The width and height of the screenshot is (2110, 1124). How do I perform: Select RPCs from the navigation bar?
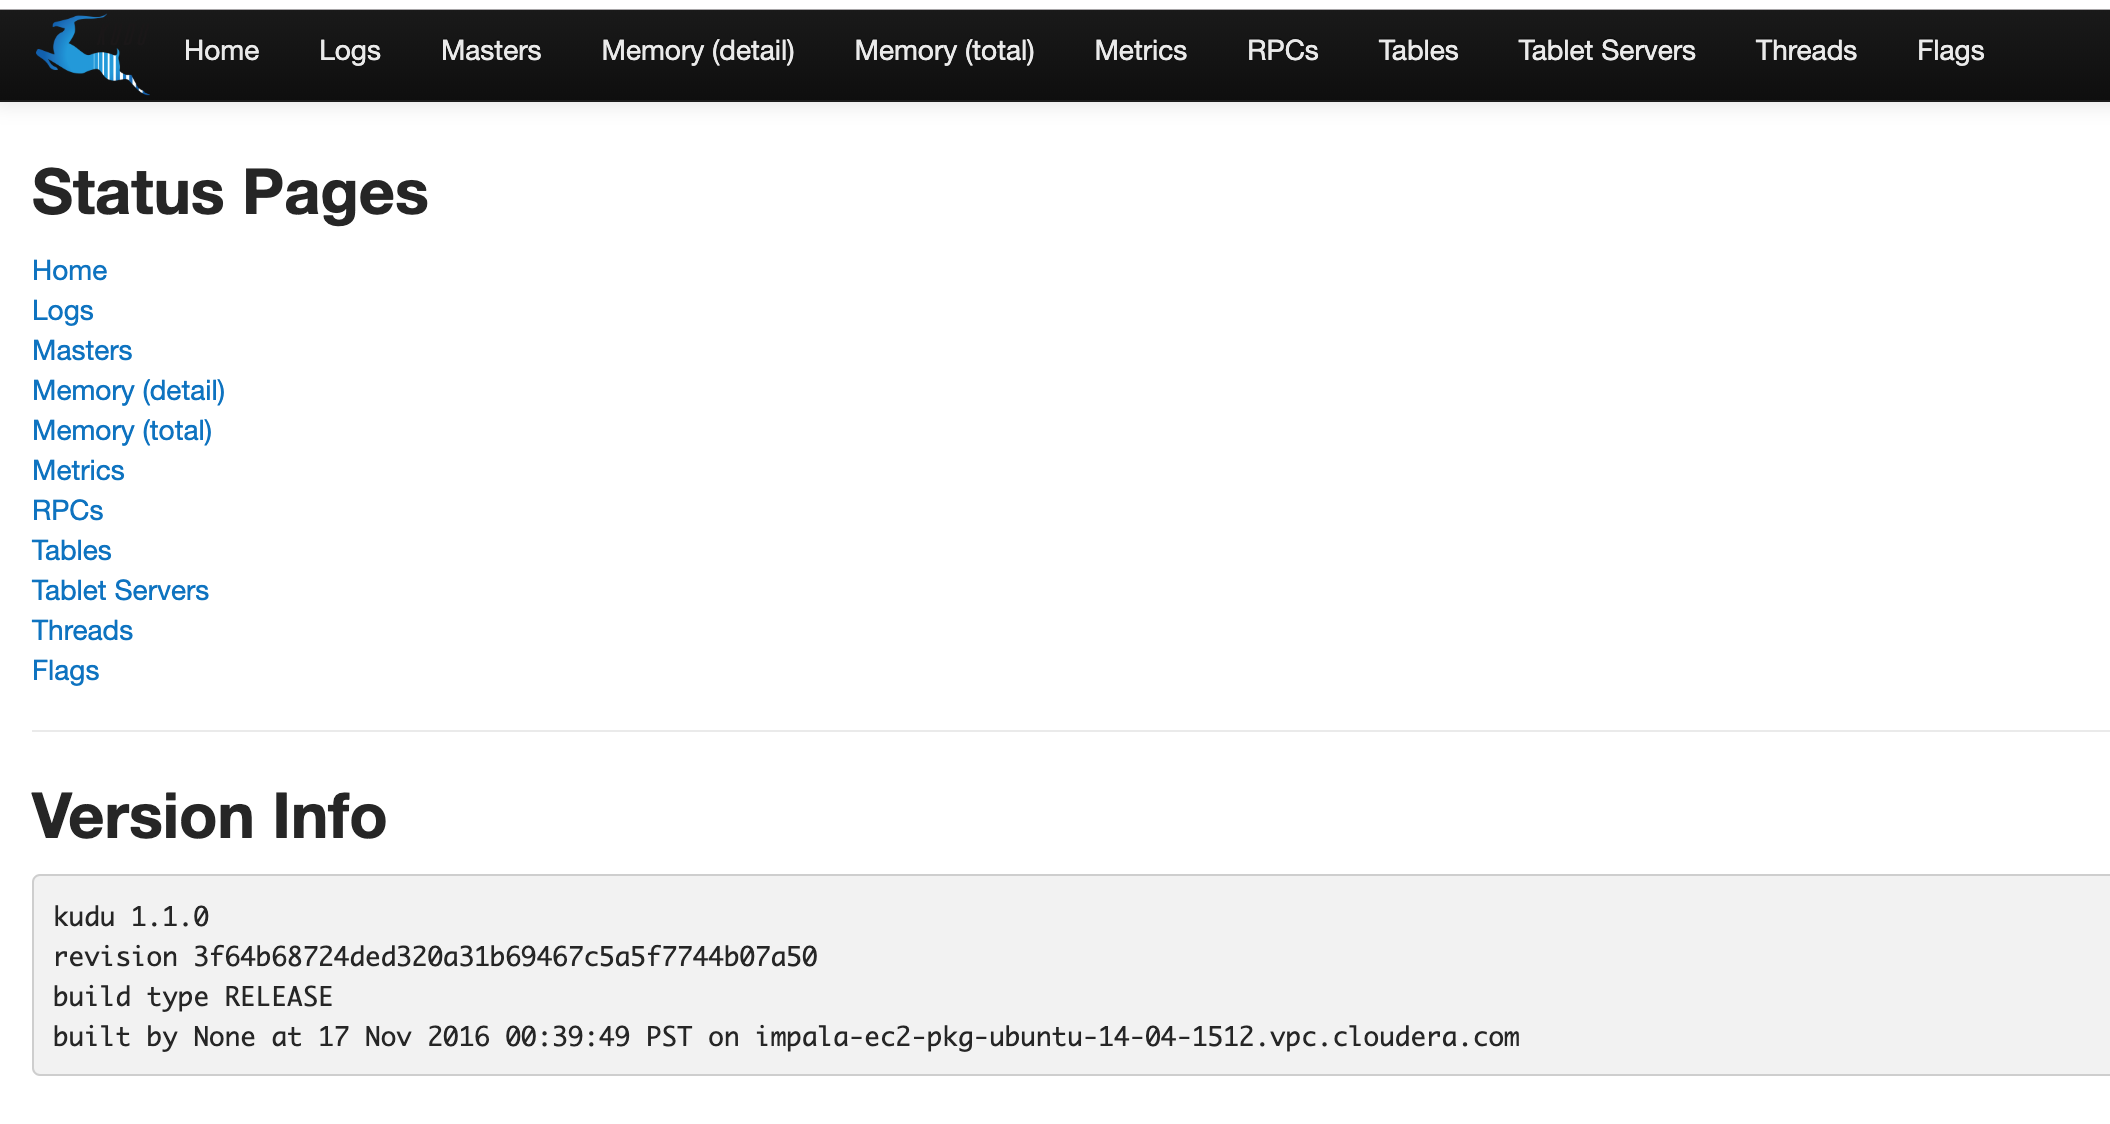pyautogui.click(x=1280, y=50)
